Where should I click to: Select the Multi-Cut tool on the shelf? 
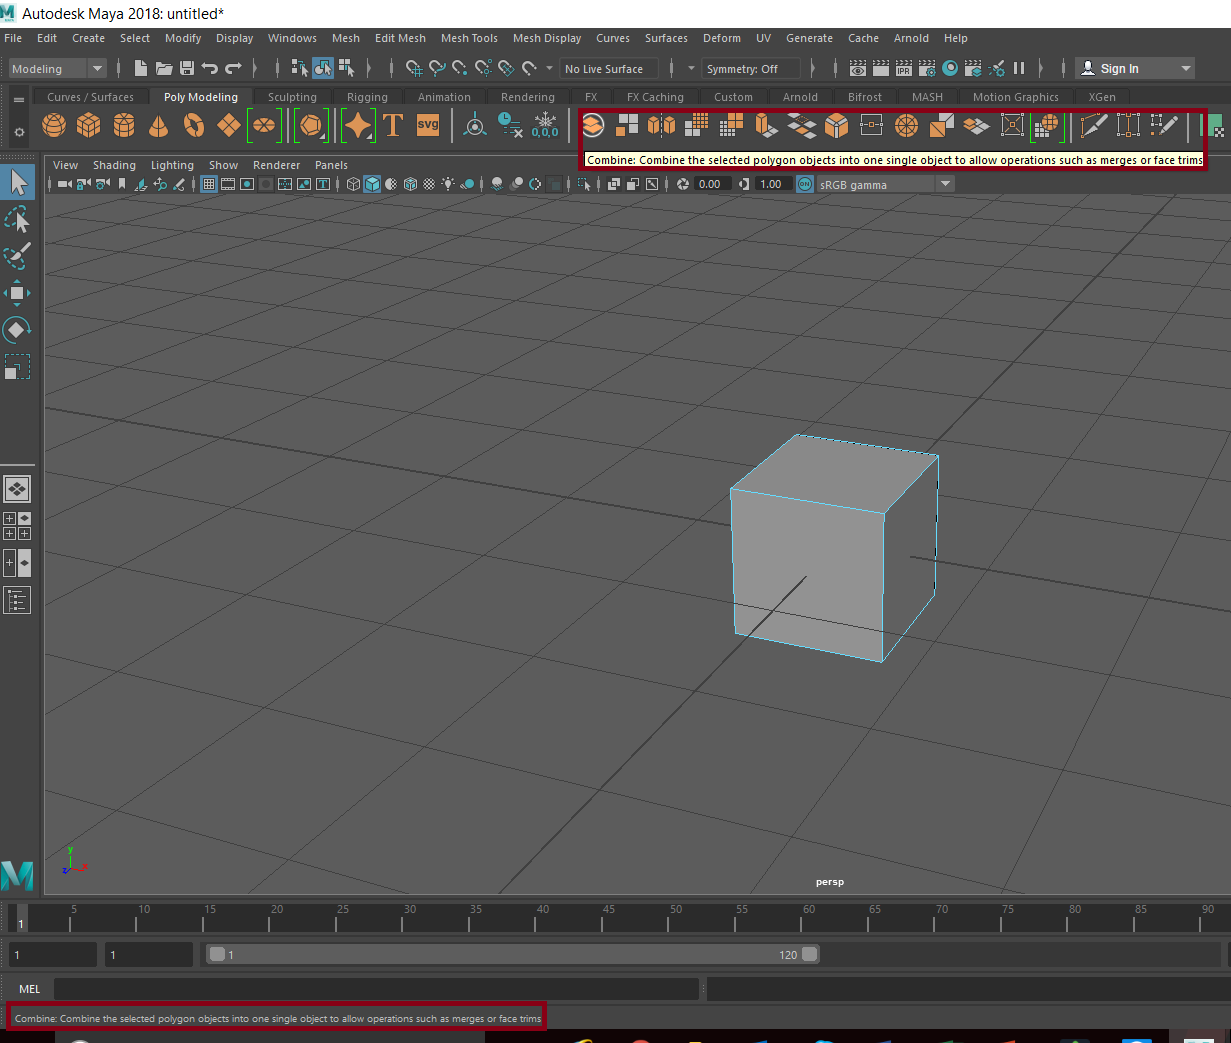[1094, 126]
